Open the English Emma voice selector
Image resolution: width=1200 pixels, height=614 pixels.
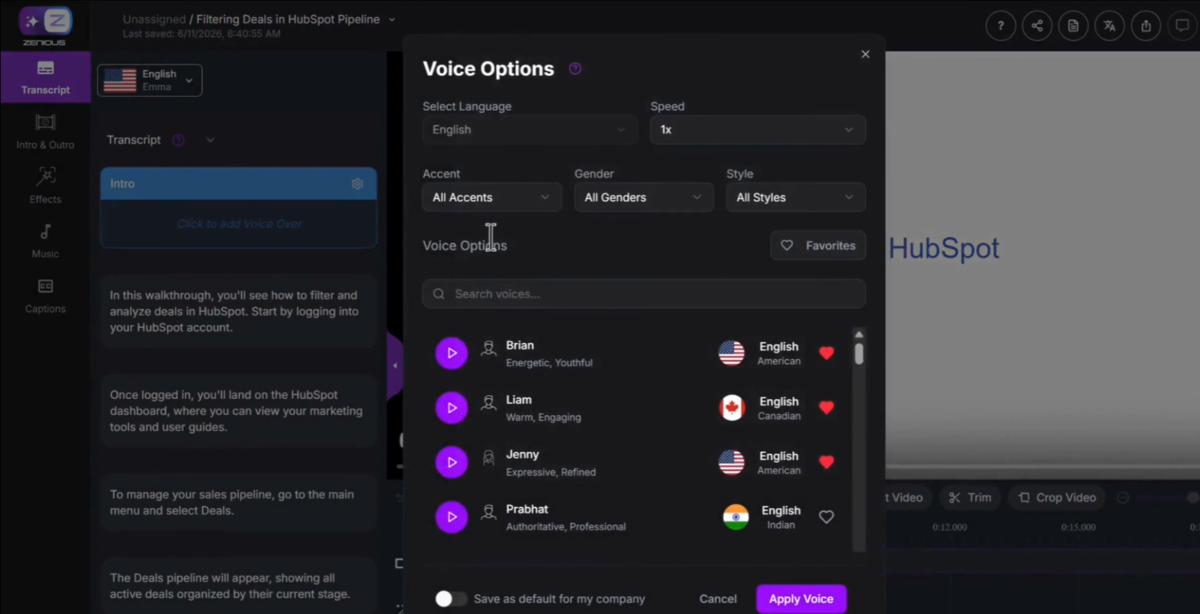click(x=150, y=80)
